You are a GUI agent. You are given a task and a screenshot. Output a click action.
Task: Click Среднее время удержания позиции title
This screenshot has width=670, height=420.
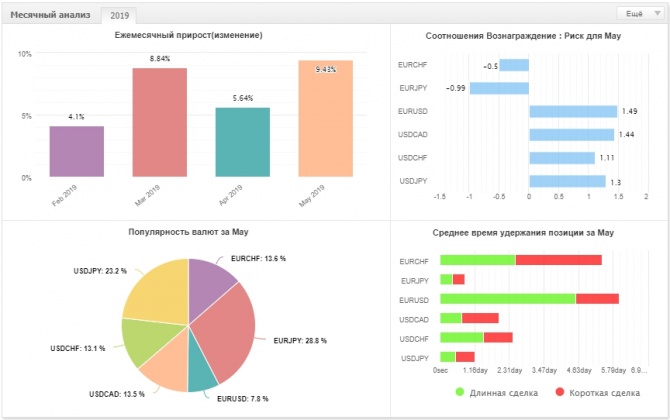[523, 233]
